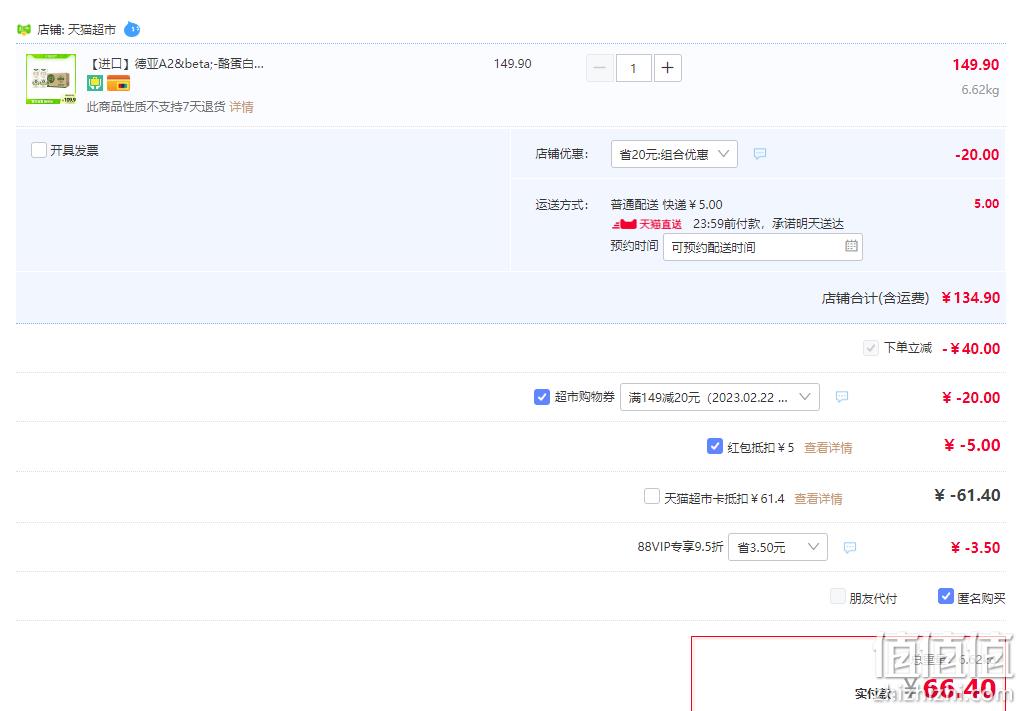The width and height of the screenshot is (1023, 711).
Task: Click the -20.00 store discount amount
Action: click(x=977, y=155)
